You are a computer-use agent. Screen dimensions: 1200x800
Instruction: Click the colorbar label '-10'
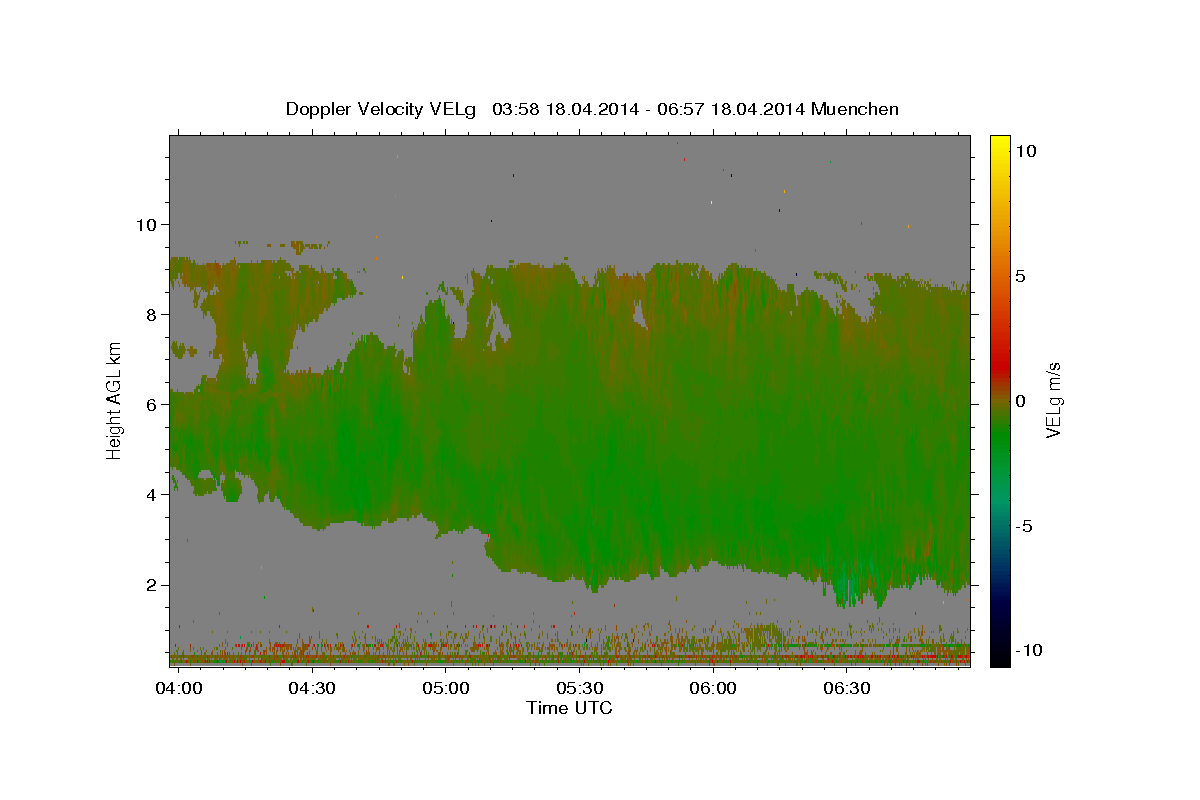coord(1029,651)
